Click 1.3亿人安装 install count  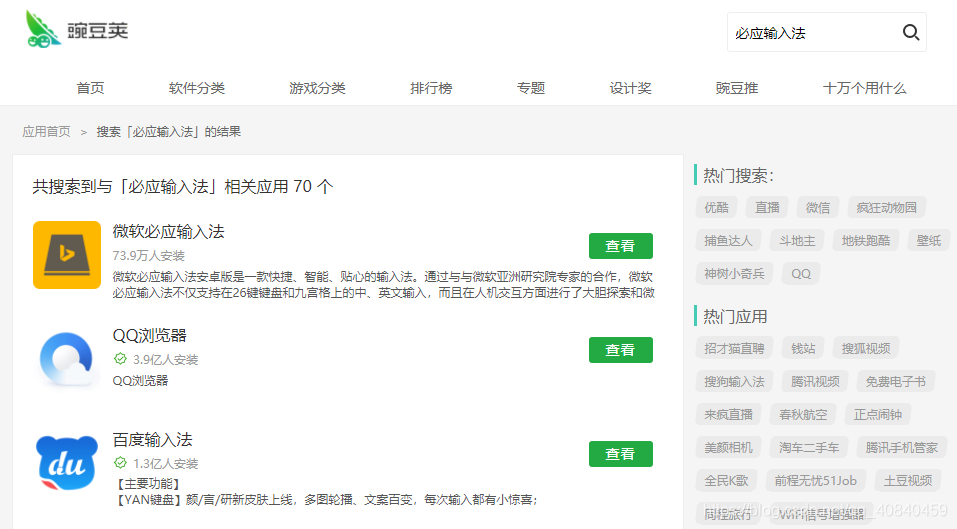[x=165, y=463]
